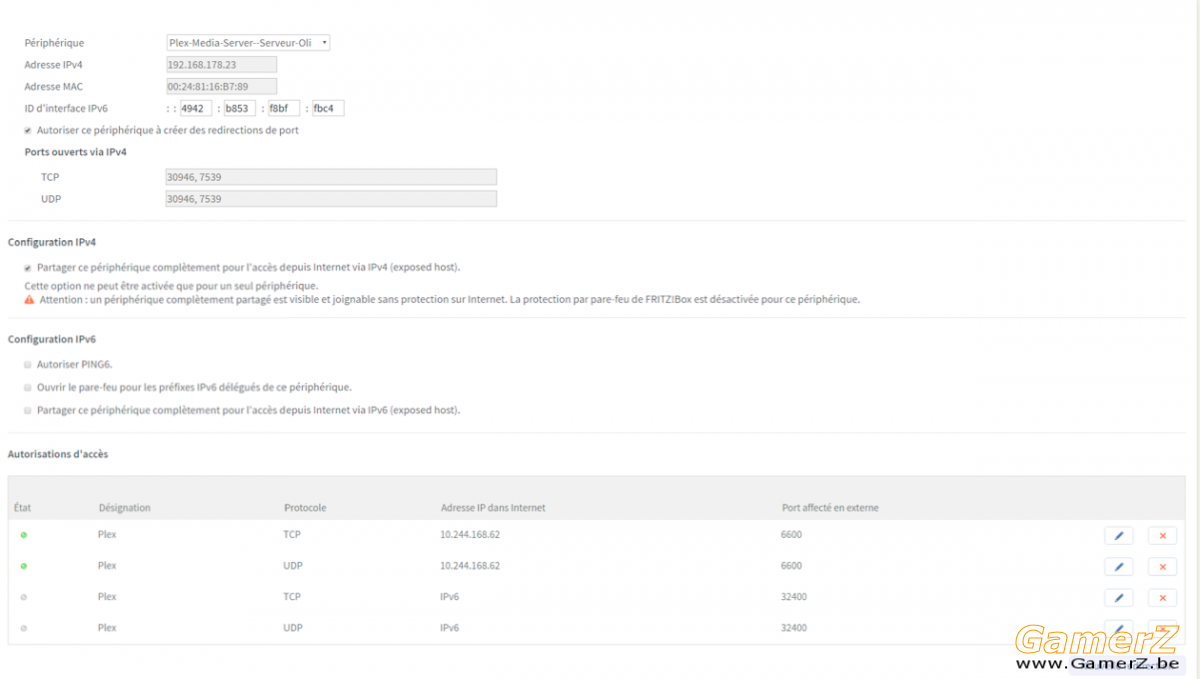Edit the Plex TCP rule on port 6600
Image resolution: width=1200 pixels, height=679 pixels.
pos(1118,535)
